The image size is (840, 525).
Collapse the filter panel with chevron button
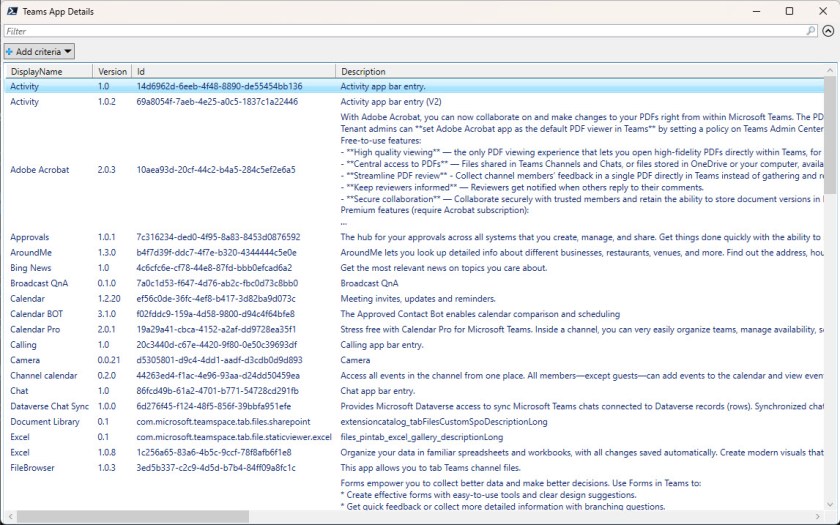pyautogui.click(x=828, y=31)
